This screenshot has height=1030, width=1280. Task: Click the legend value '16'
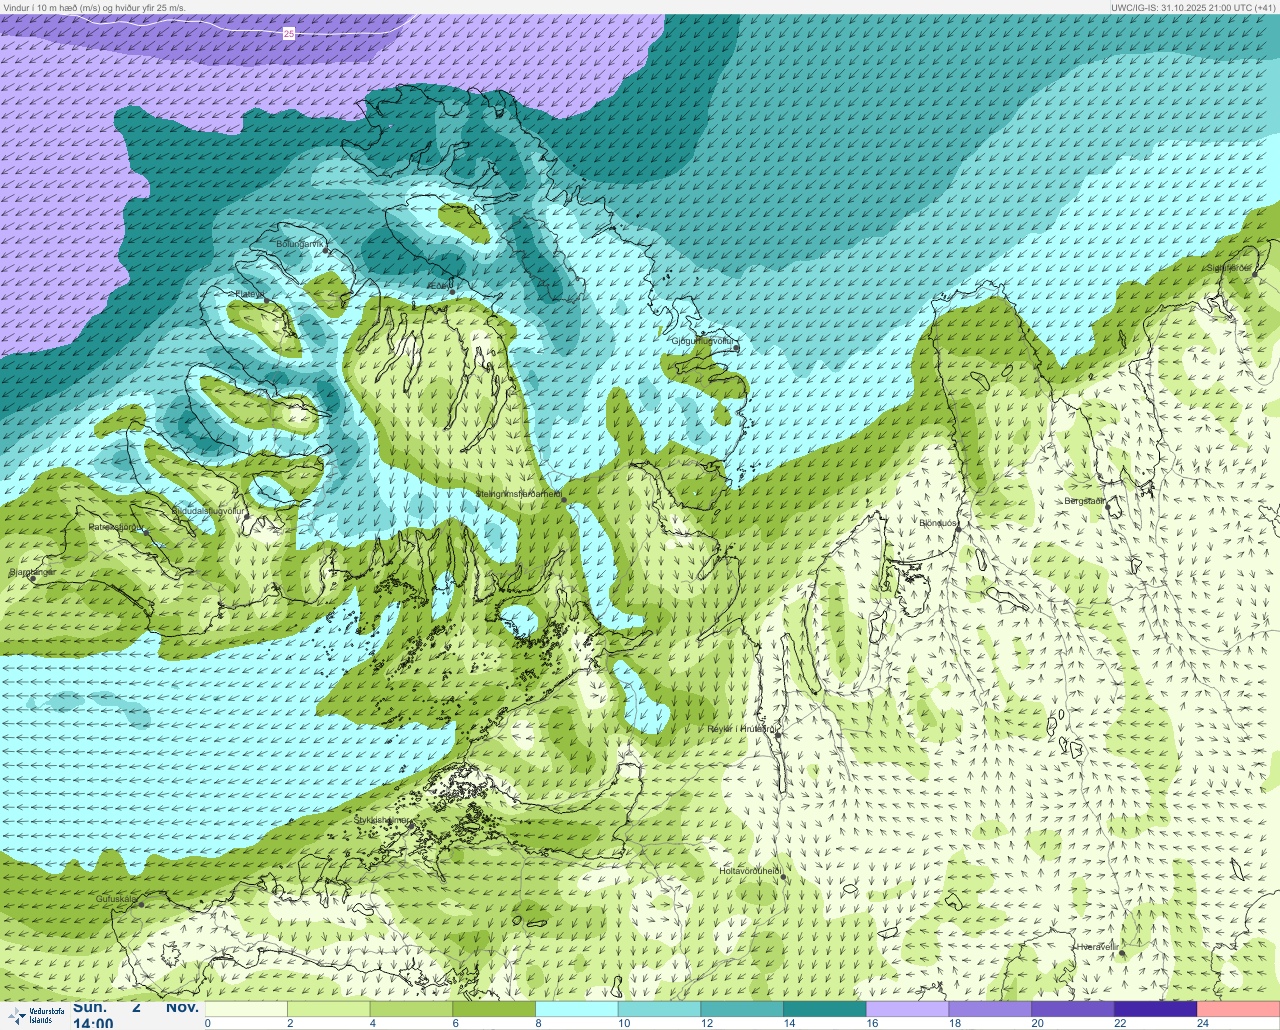(872, 1023)
